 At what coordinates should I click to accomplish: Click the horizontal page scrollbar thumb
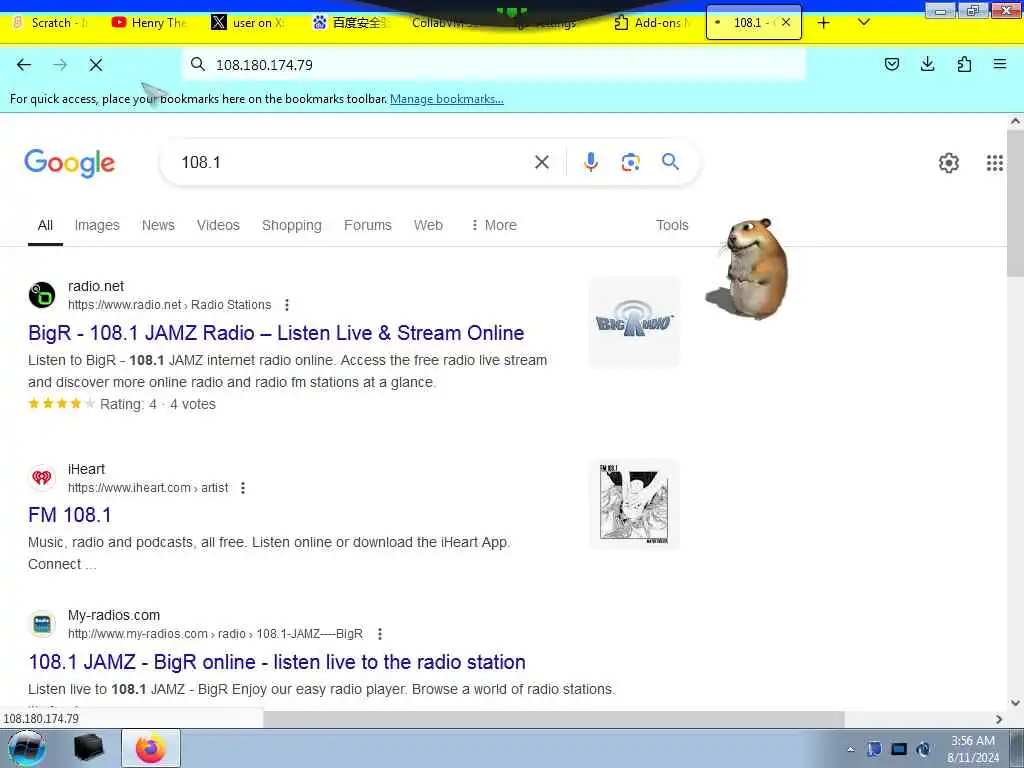pyautogui.click(x=554, y=719)
